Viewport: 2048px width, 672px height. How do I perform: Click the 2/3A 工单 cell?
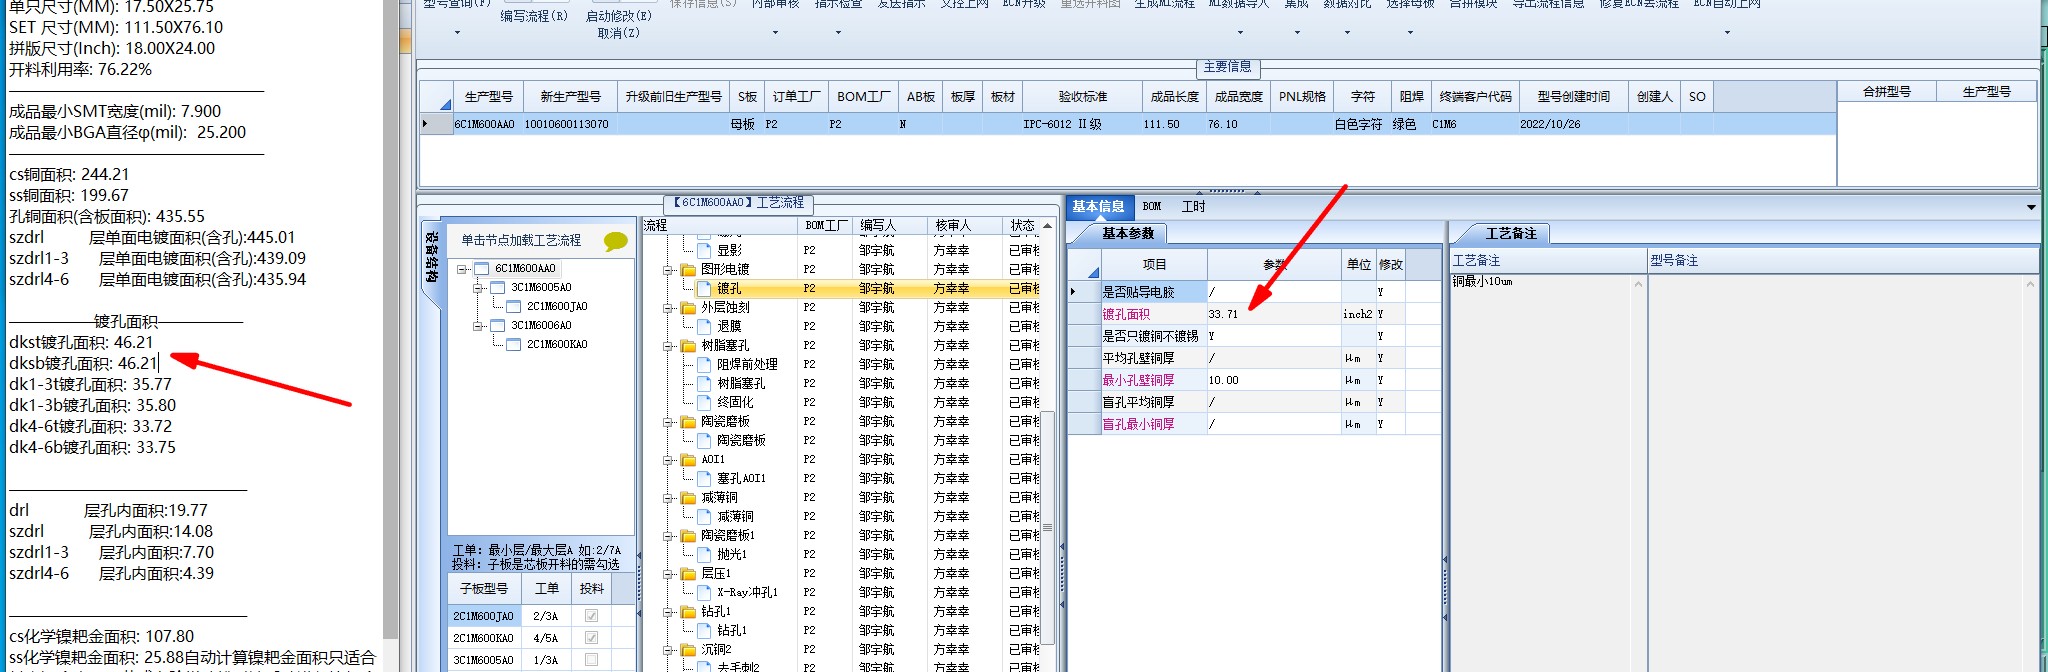tap(546, 616)
